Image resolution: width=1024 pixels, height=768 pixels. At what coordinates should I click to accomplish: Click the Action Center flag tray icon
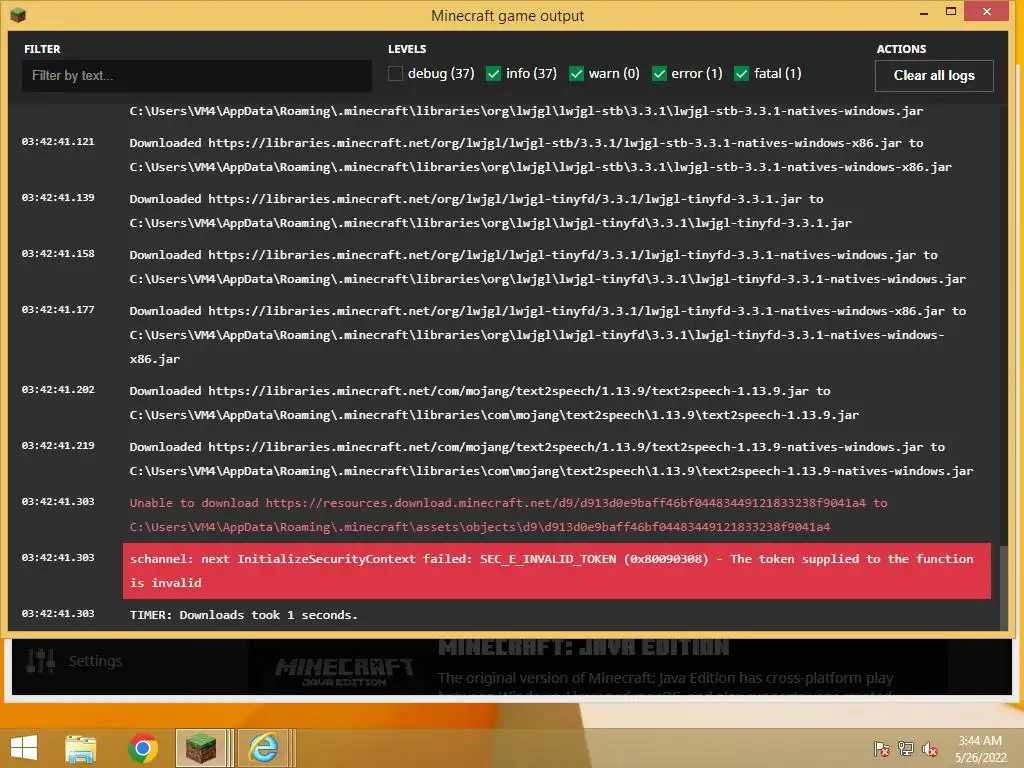[x=882, y=748]
